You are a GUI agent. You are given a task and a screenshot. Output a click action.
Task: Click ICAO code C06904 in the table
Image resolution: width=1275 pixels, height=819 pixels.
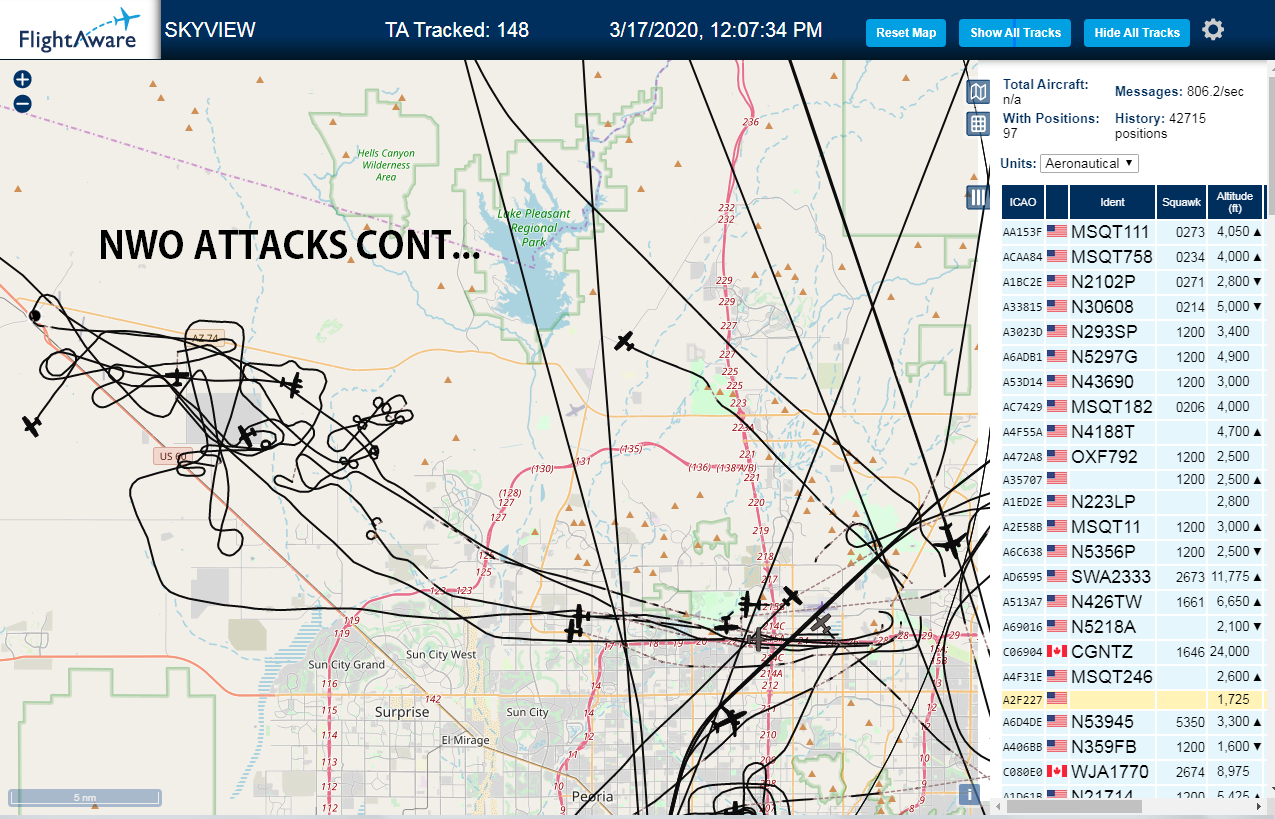[x=1021, y=652]
